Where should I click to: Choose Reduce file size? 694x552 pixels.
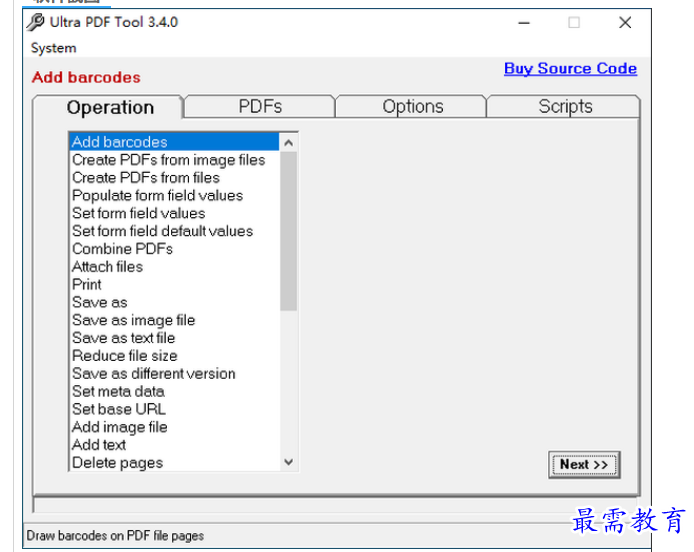(x=174, y=355)
